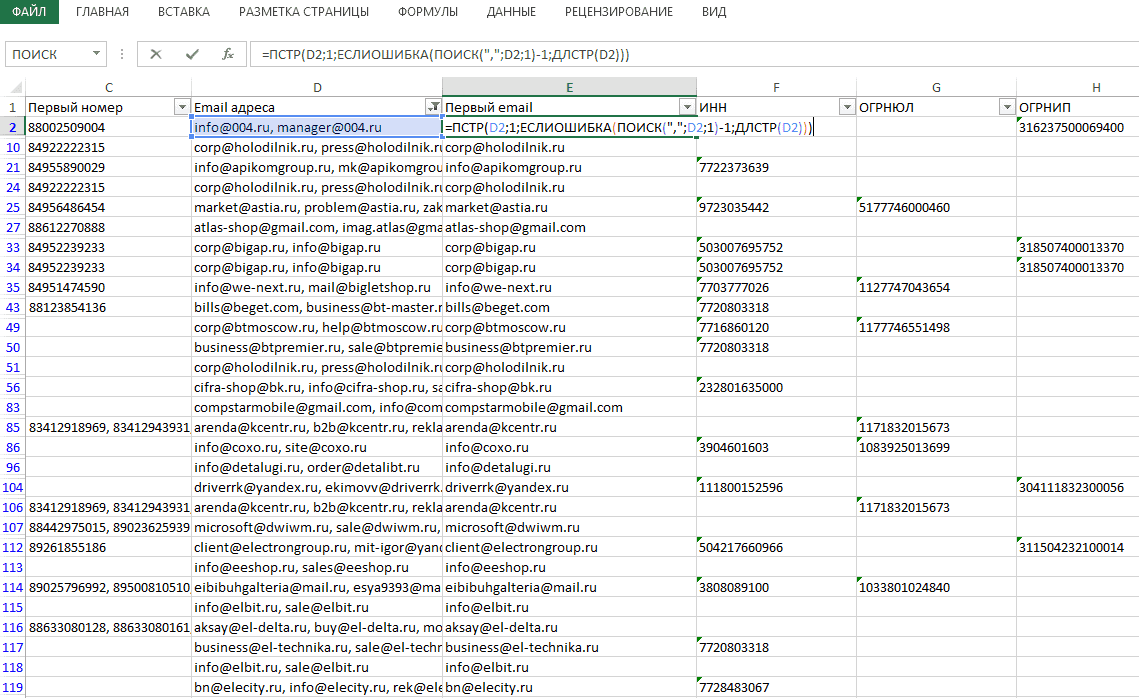Open РЕЦЕНЗИРОВАНИЕ ribbon tab

click(x=619, y=12)
